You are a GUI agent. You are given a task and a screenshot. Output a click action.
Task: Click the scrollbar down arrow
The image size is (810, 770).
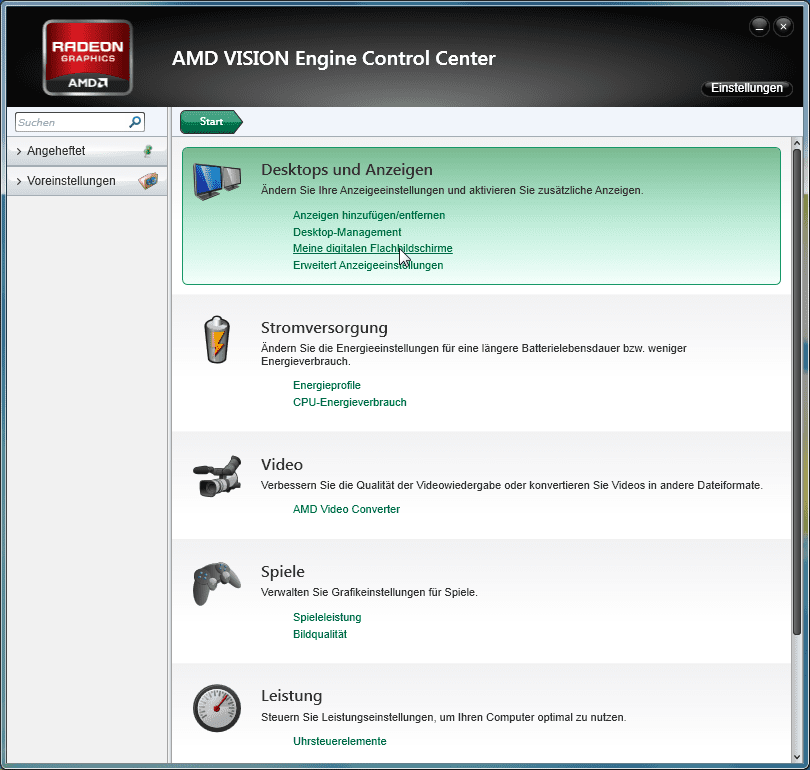[x=797, y=757]
